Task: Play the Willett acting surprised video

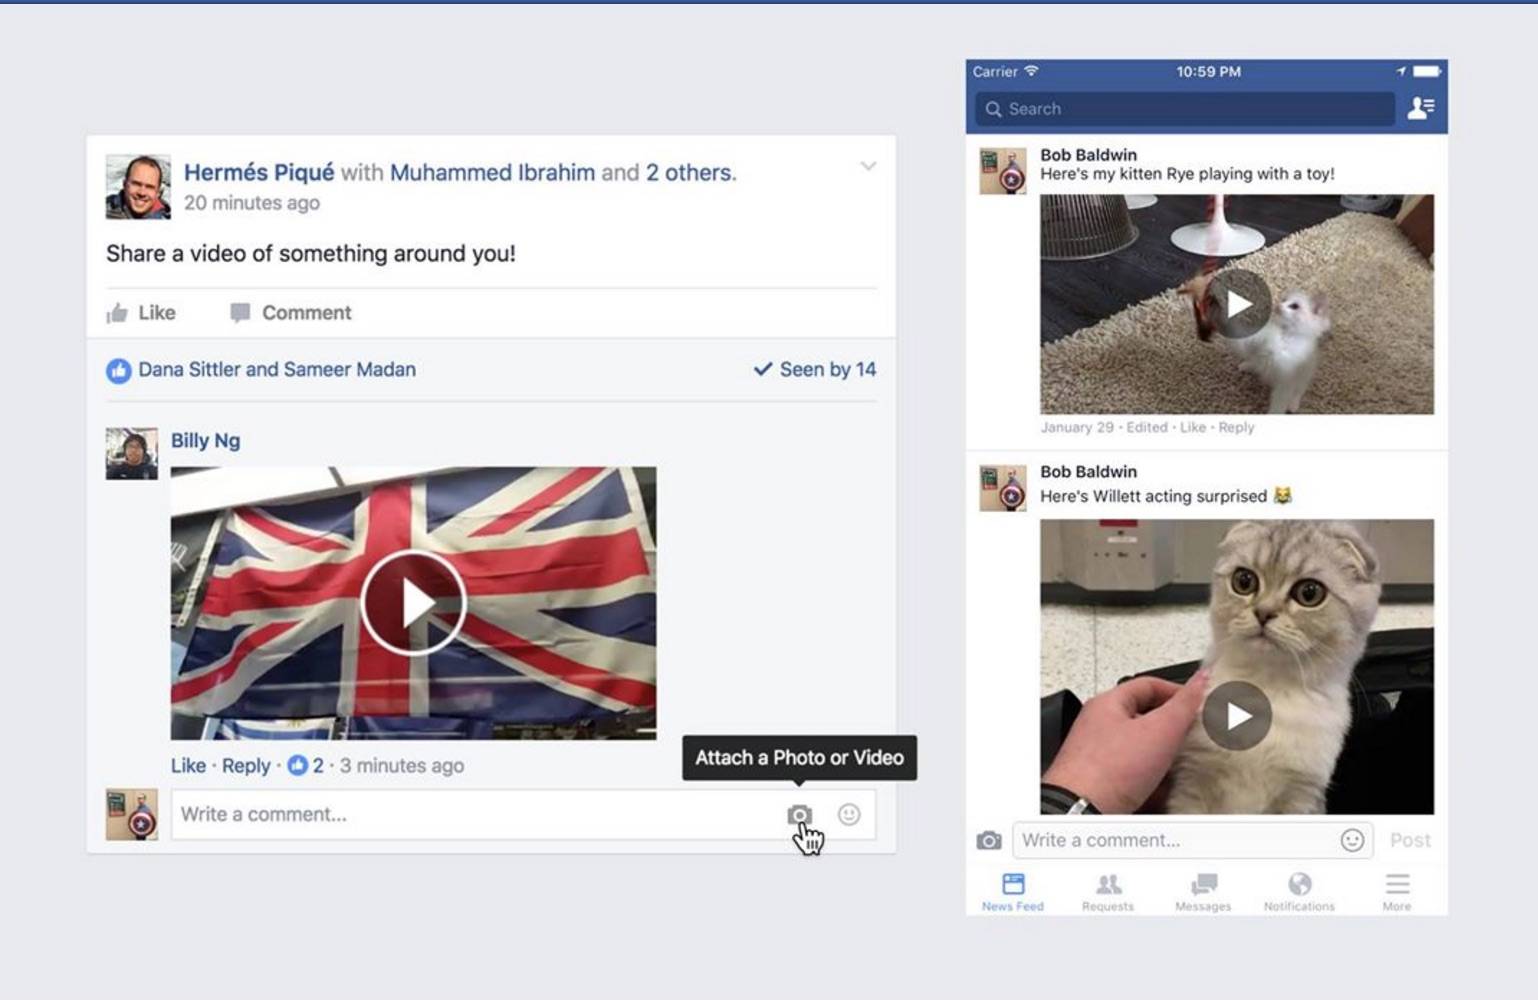Action: [1237, 715]
